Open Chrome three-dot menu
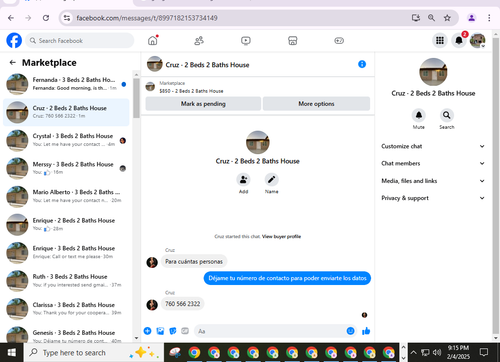Image resolution: width=500 pixels, height=362 pixels. (x=489, y=18)
